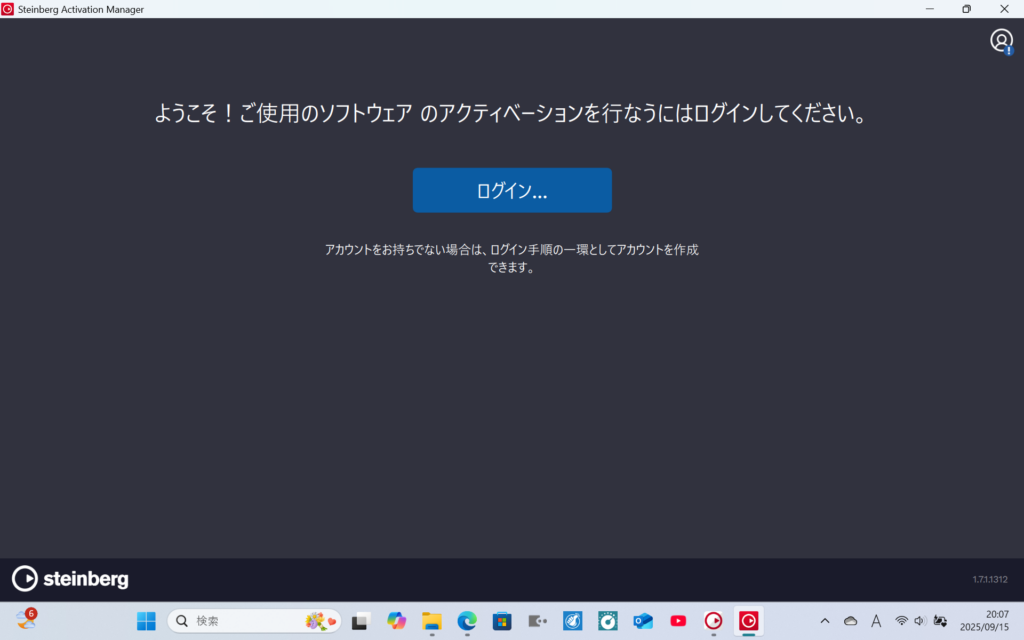Toggle the IME input mode A indicator
The height and width of the screenshot is (640, 1024).
click(x=876, y=621)
